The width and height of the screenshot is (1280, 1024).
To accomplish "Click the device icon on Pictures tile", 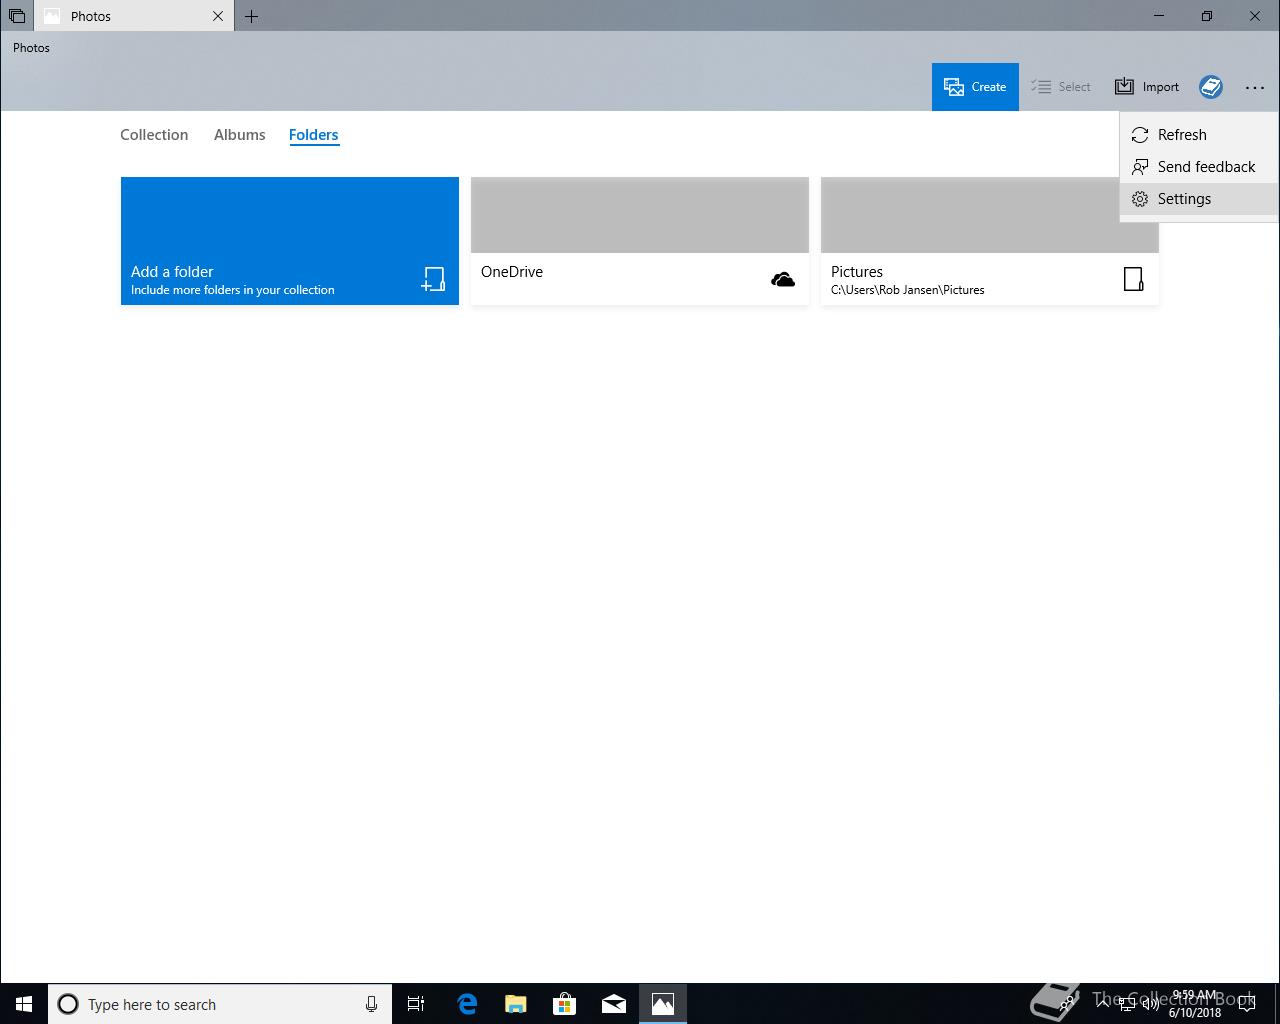I will coord(1133,279).
